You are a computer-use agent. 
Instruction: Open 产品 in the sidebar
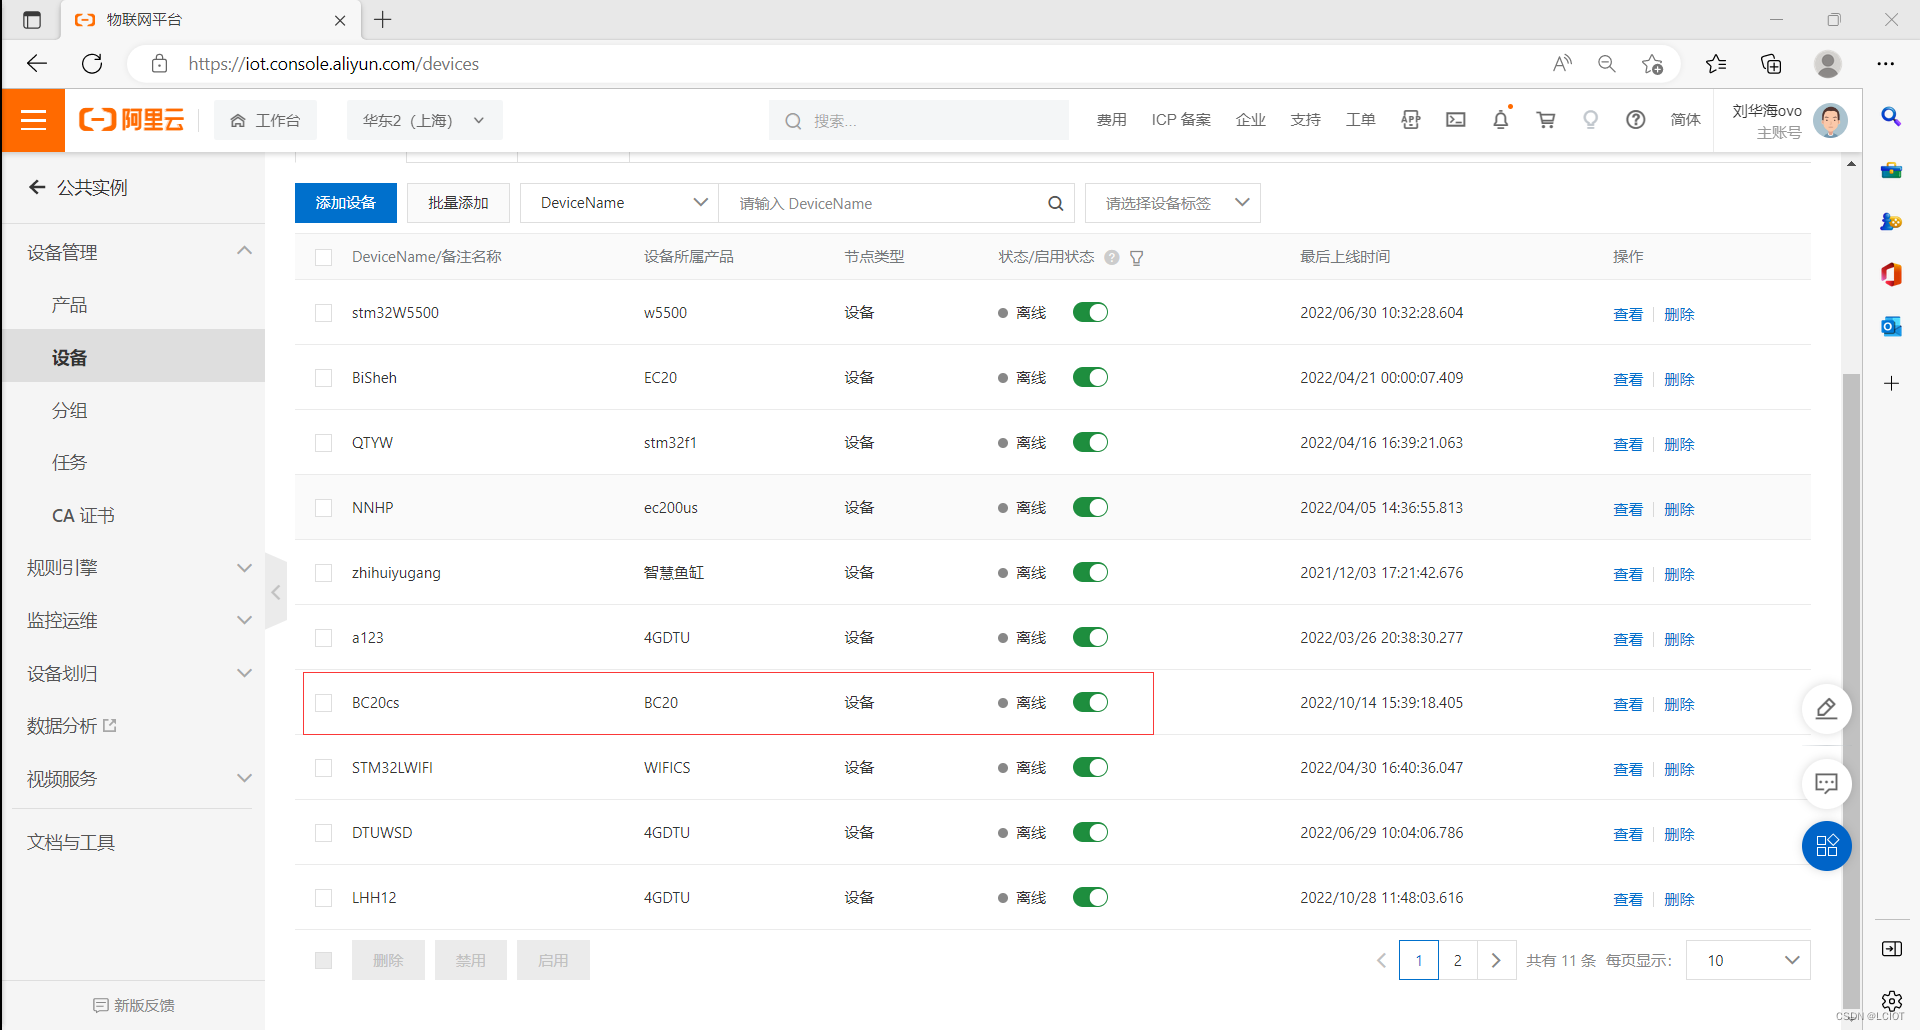70,305
